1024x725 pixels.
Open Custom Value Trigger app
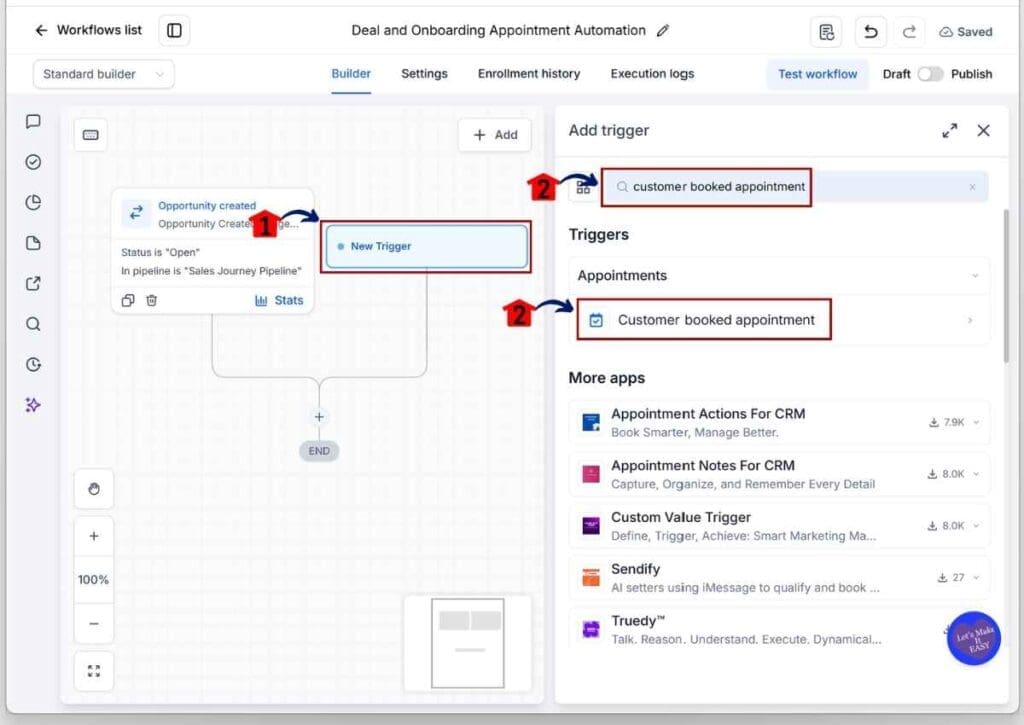pos(779,526)
